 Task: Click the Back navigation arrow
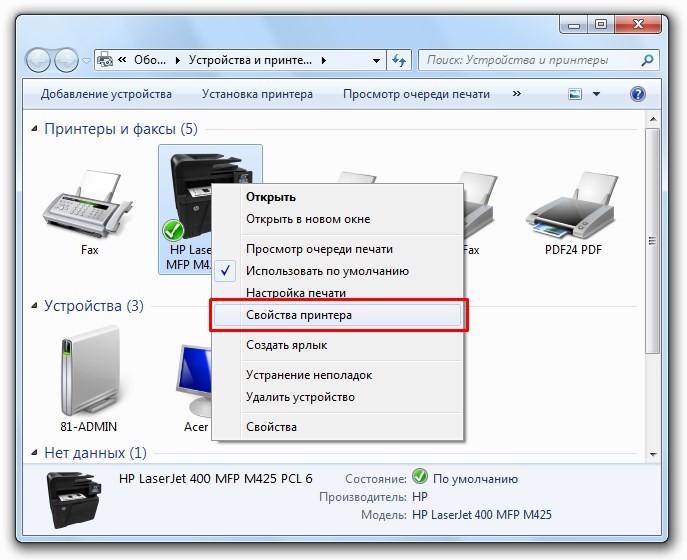point(38,60)
